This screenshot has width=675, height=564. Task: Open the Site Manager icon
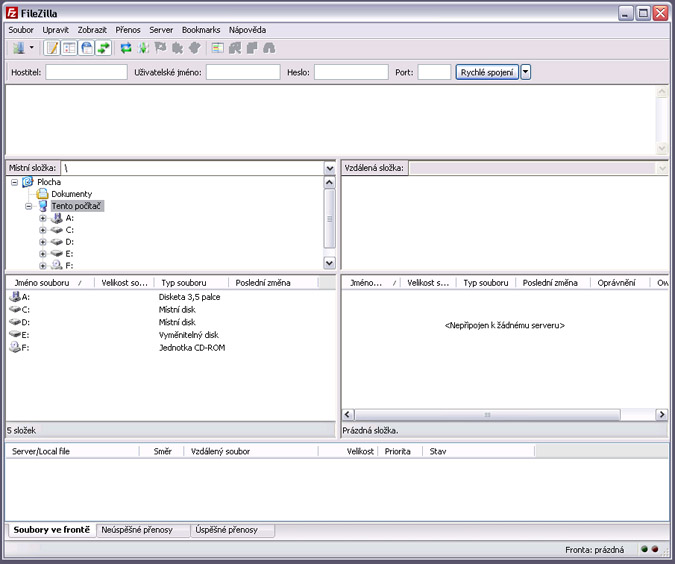(18, 48)
